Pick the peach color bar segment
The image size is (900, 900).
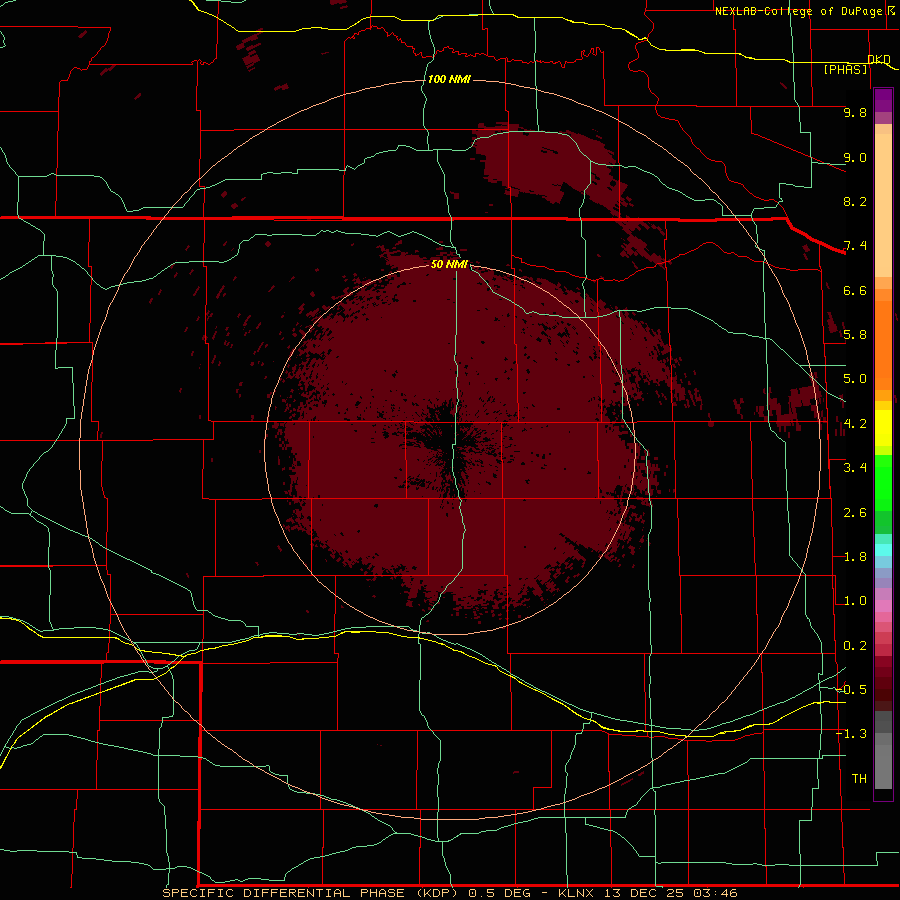click(x=883, y=204)
